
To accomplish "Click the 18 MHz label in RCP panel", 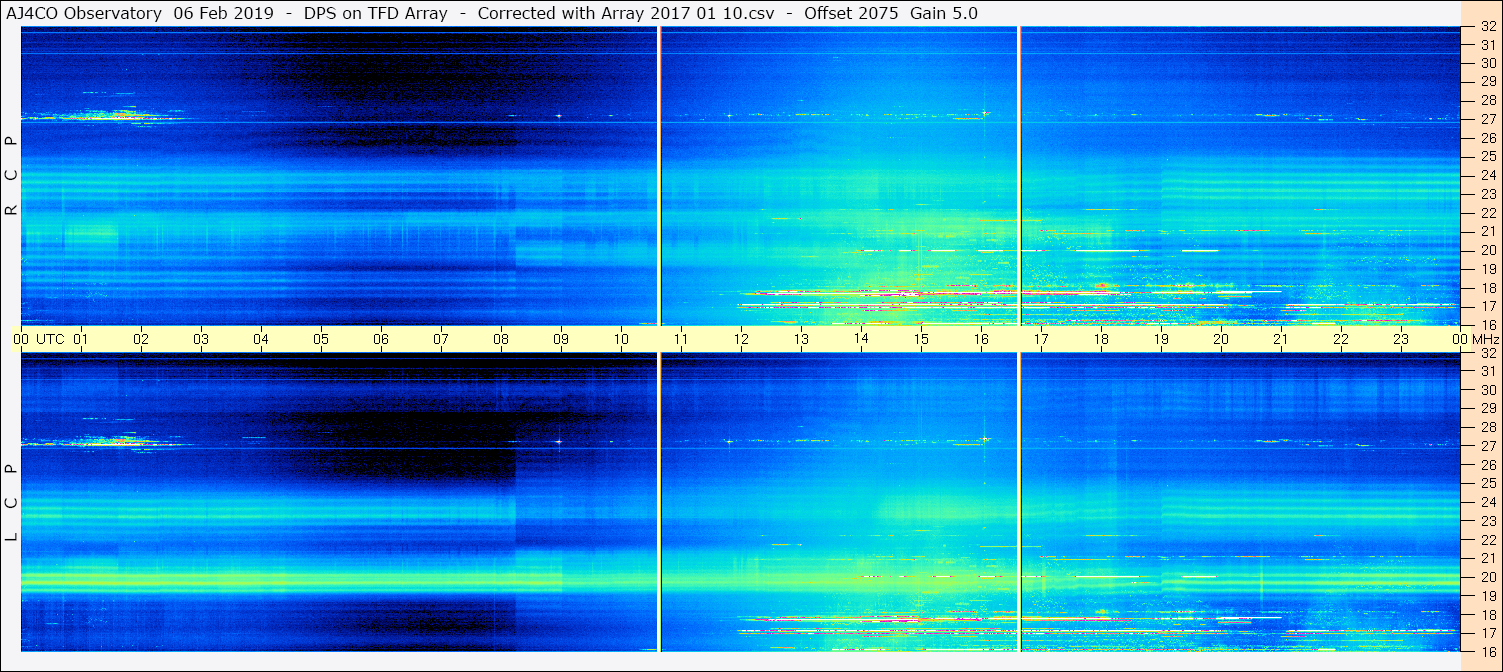I will [x=1487, y=288].
